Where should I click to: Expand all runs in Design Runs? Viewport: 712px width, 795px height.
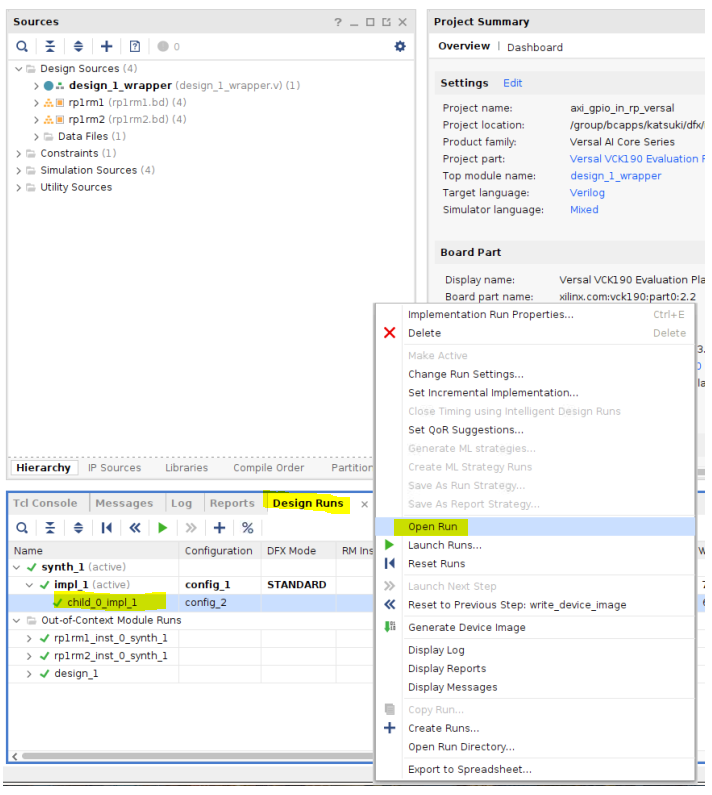point(78,528)
